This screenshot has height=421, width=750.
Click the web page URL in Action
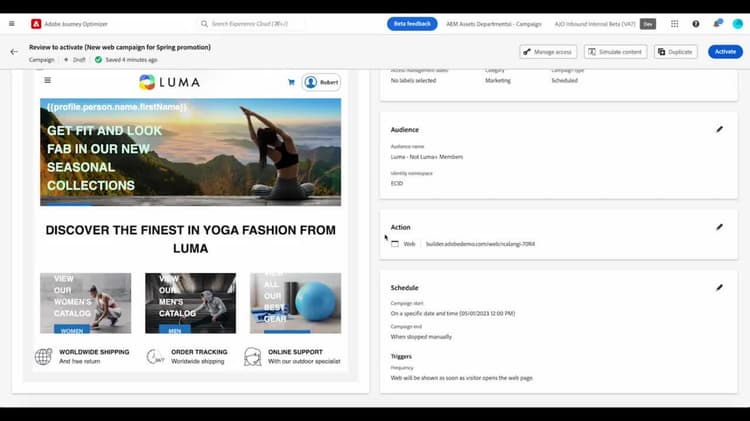(480, 244)
